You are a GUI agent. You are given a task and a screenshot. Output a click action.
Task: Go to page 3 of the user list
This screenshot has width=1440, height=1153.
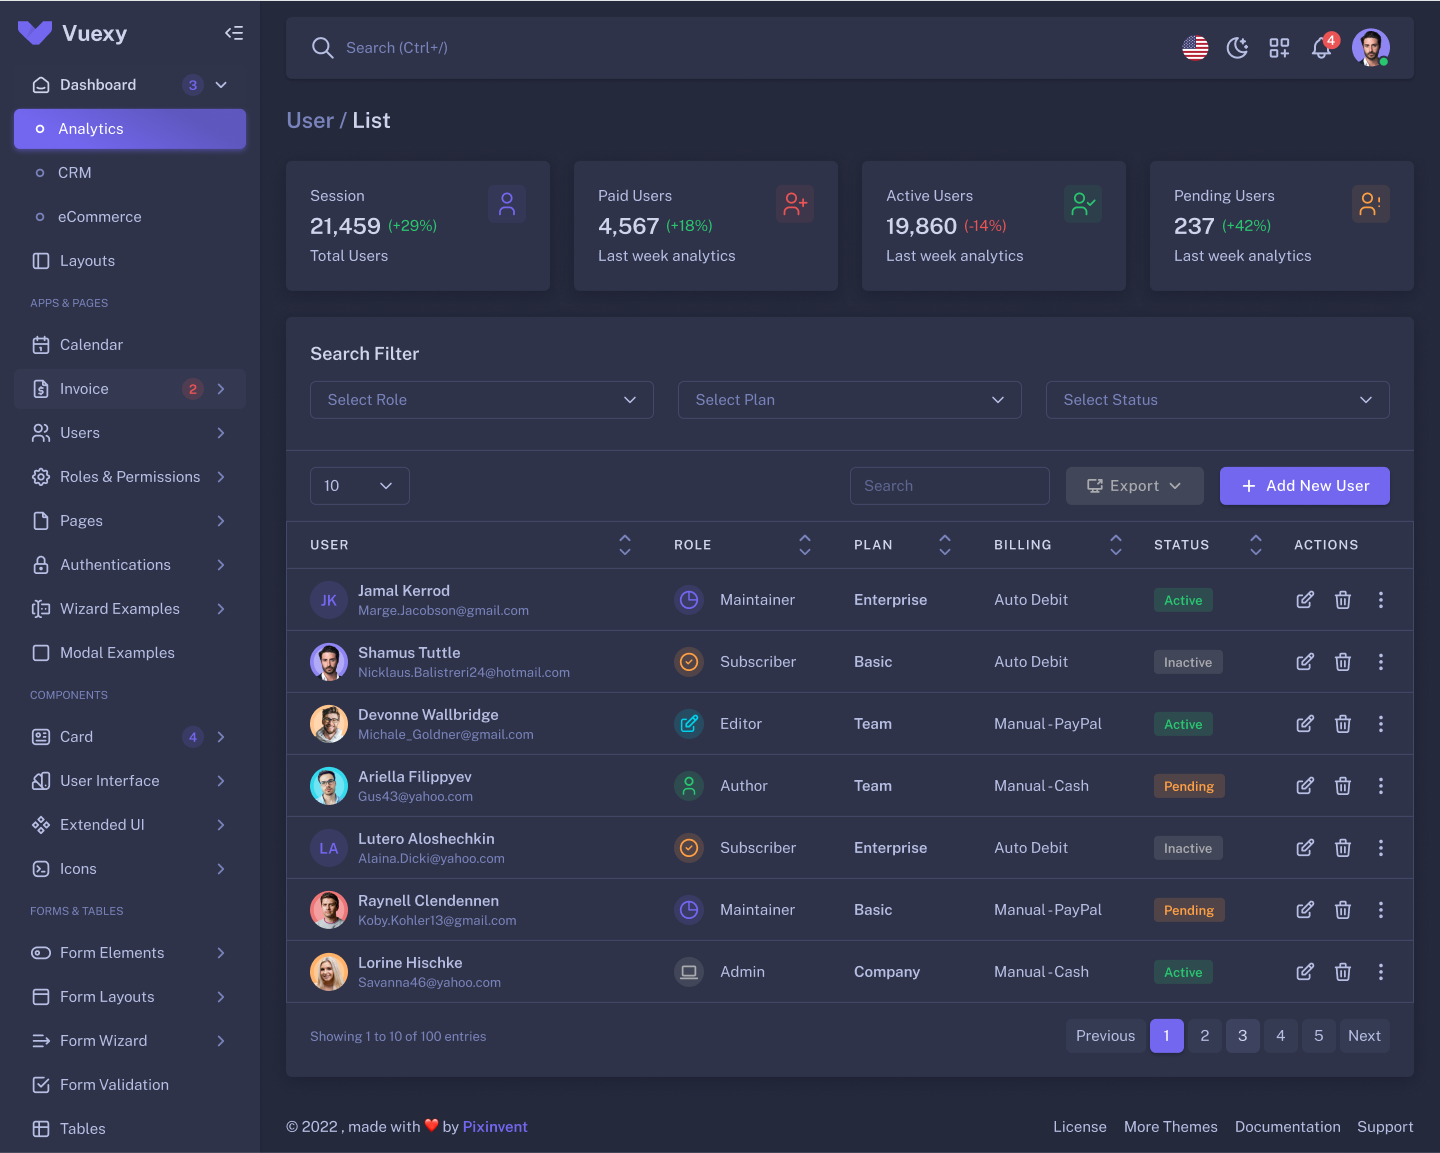(1242, 1036)
